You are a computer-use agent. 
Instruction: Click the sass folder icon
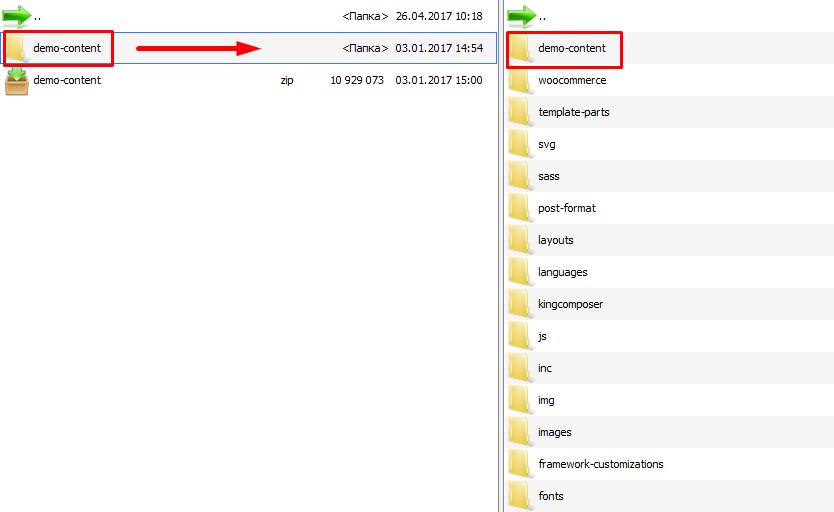pyautogui.click(x=519, y=176)
